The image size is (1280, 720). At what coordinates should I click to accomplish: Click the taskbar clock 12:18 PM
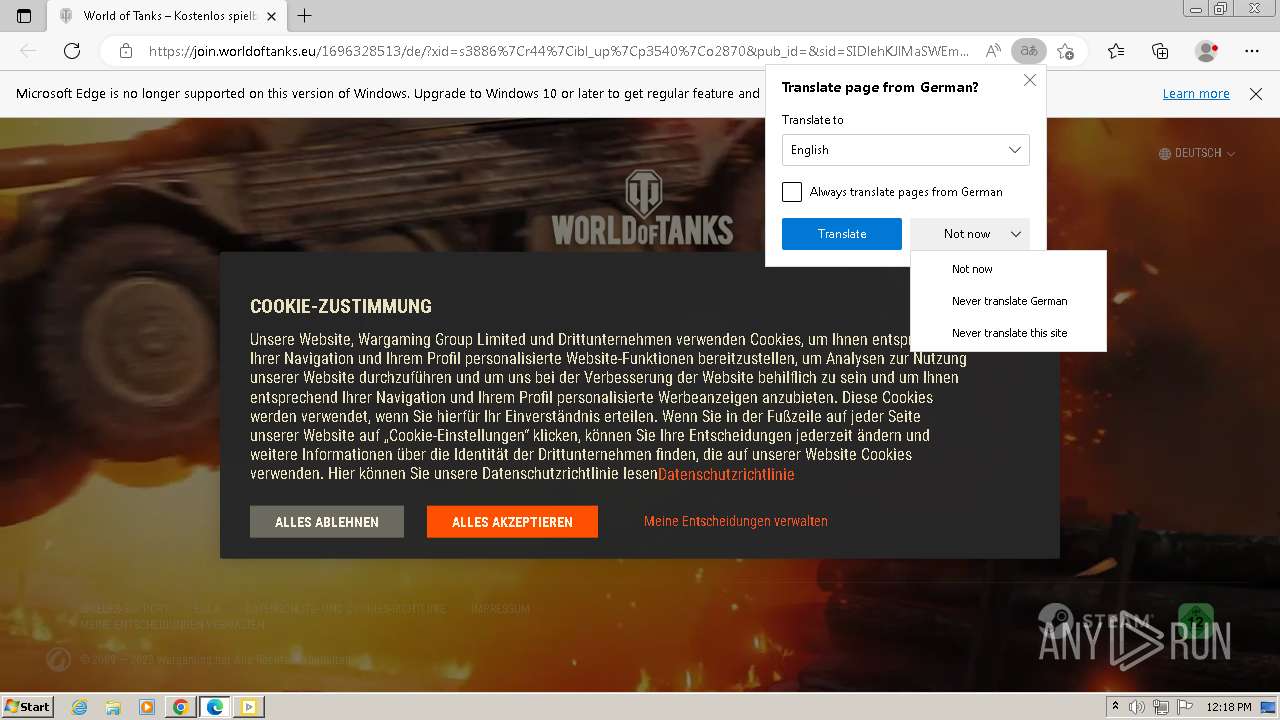1229,707
